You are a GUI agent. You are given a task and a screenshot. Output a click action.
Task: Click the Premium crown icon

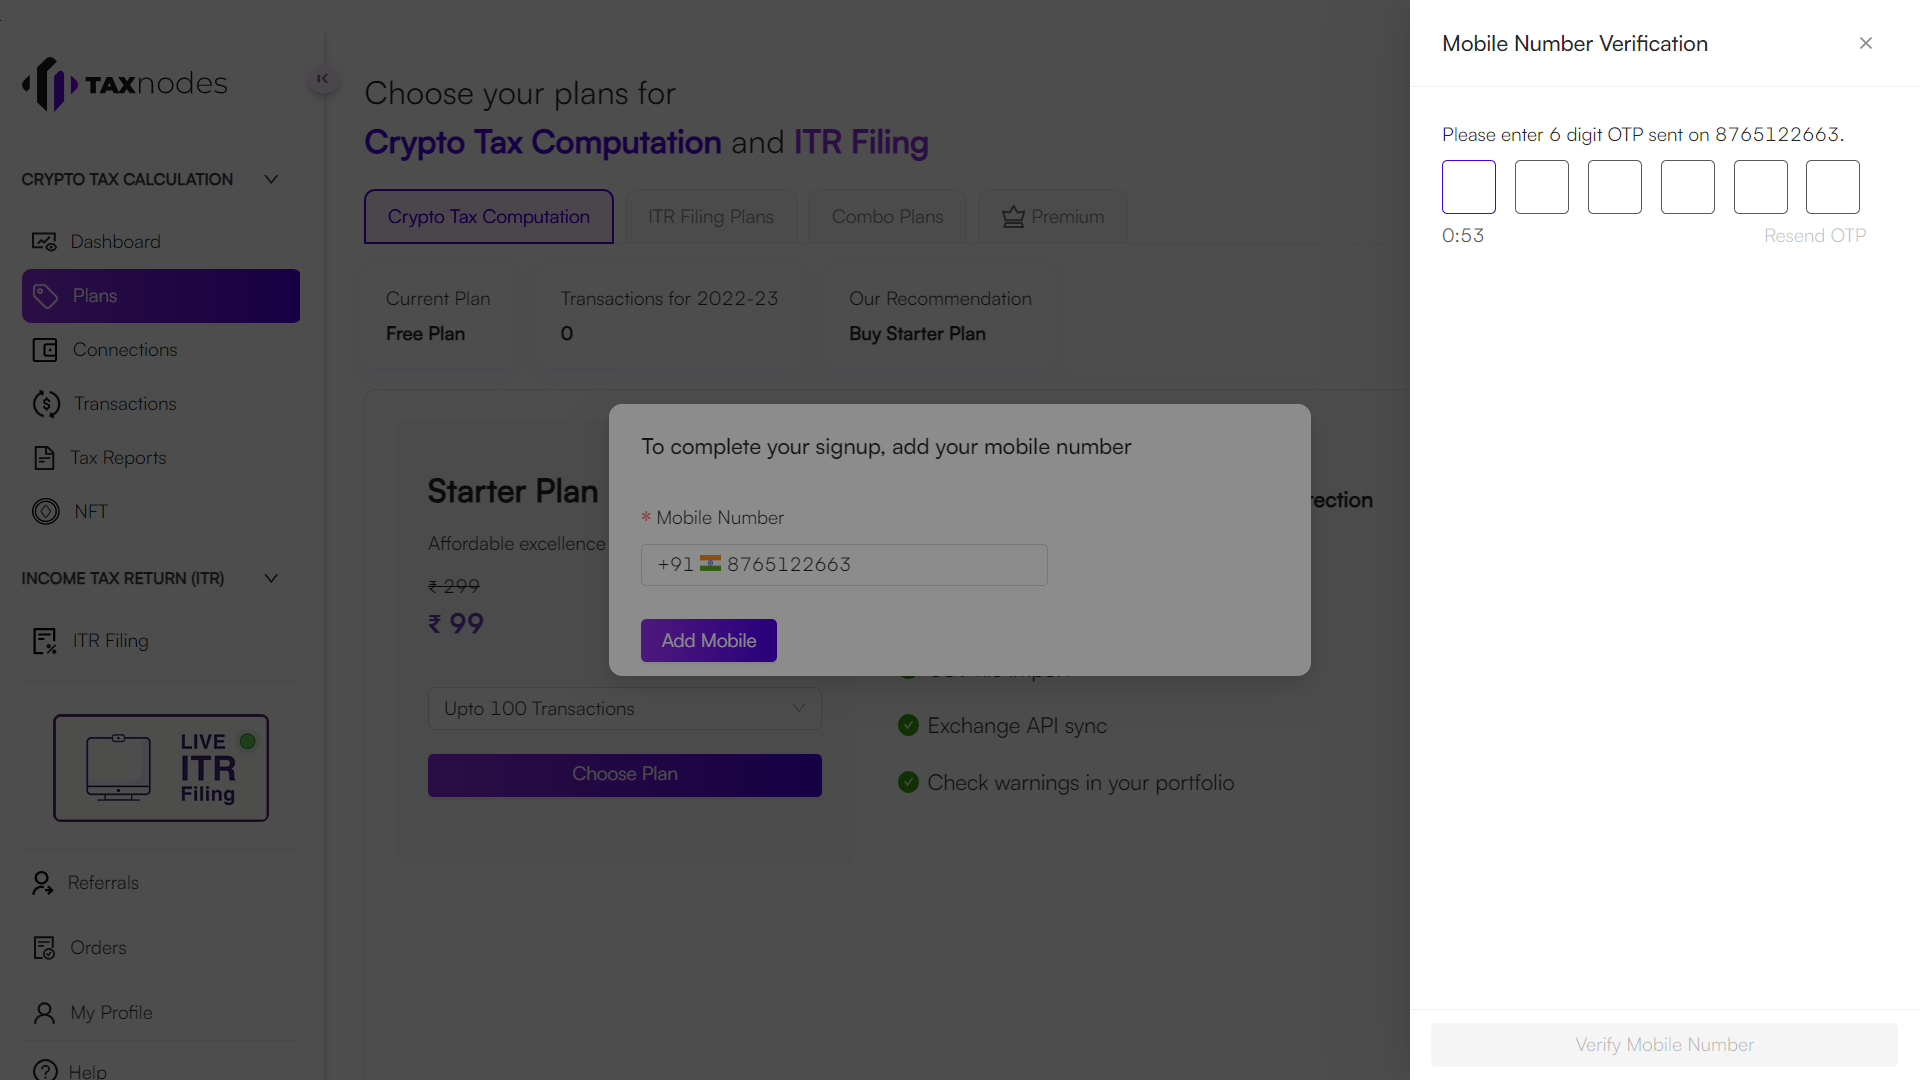1013,217
